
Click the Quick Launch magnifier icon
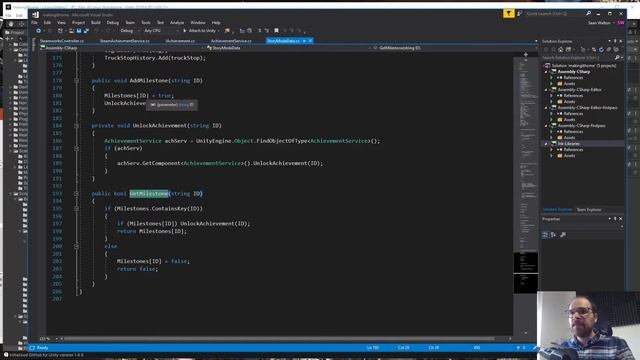589,13
